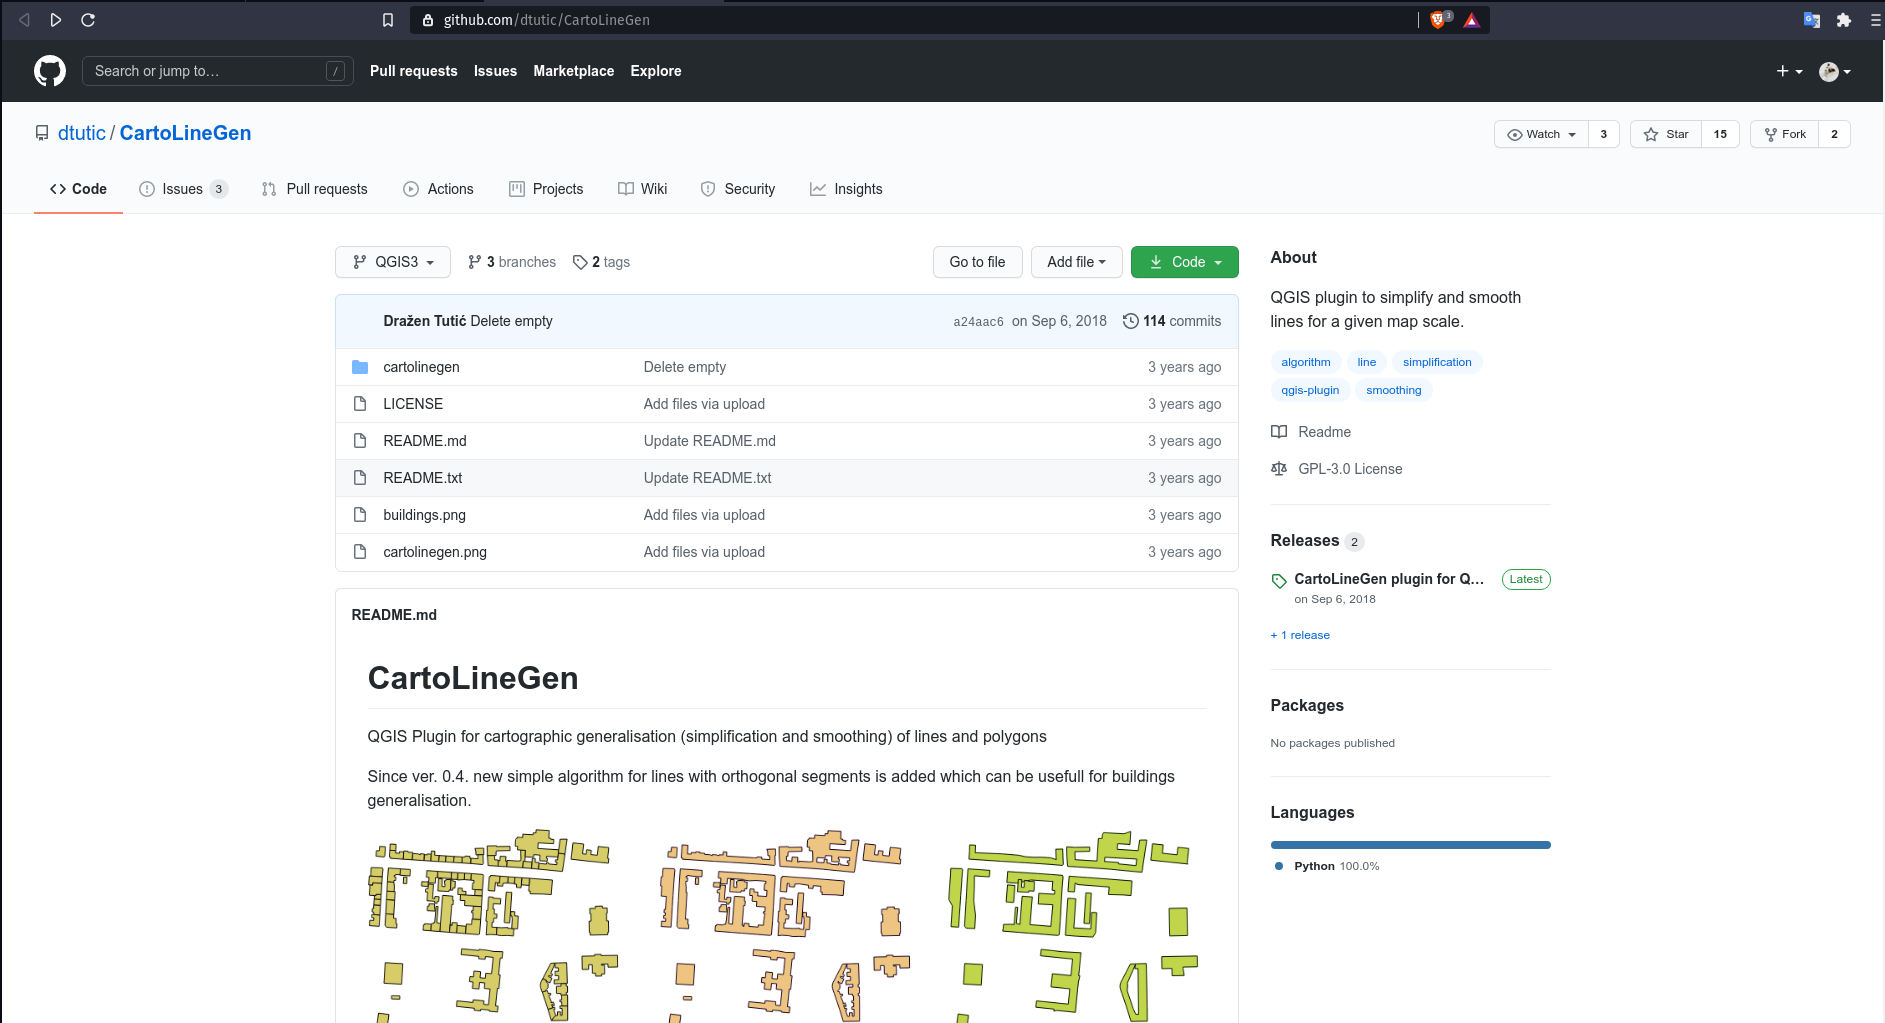Open the Wiki tab

pos(642,189)
